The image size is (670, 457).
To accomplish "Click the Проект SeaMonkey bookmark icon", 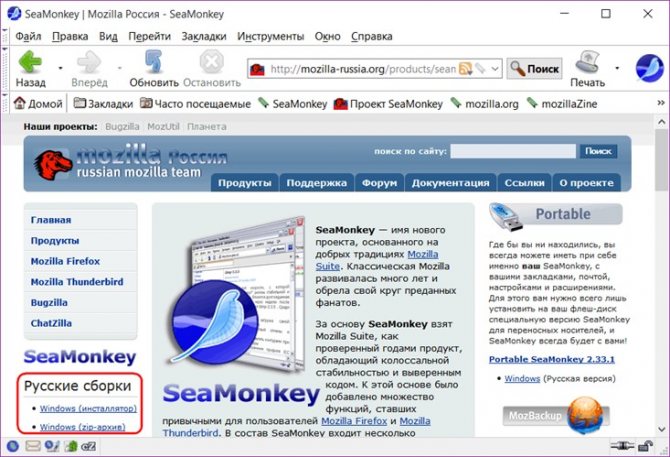I will [340, 103].
